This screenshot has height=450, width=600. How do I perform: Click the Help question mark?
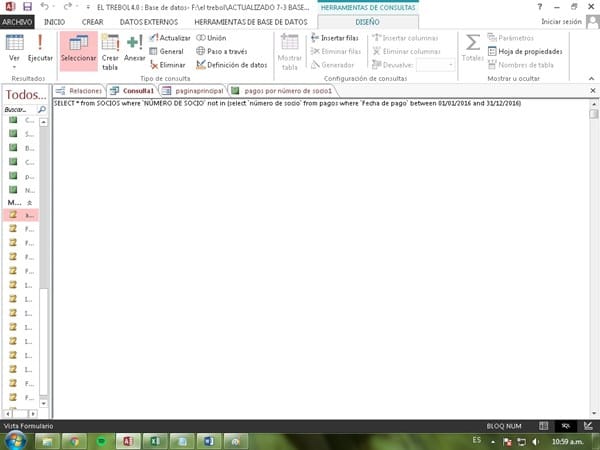[x=540, y=7]
